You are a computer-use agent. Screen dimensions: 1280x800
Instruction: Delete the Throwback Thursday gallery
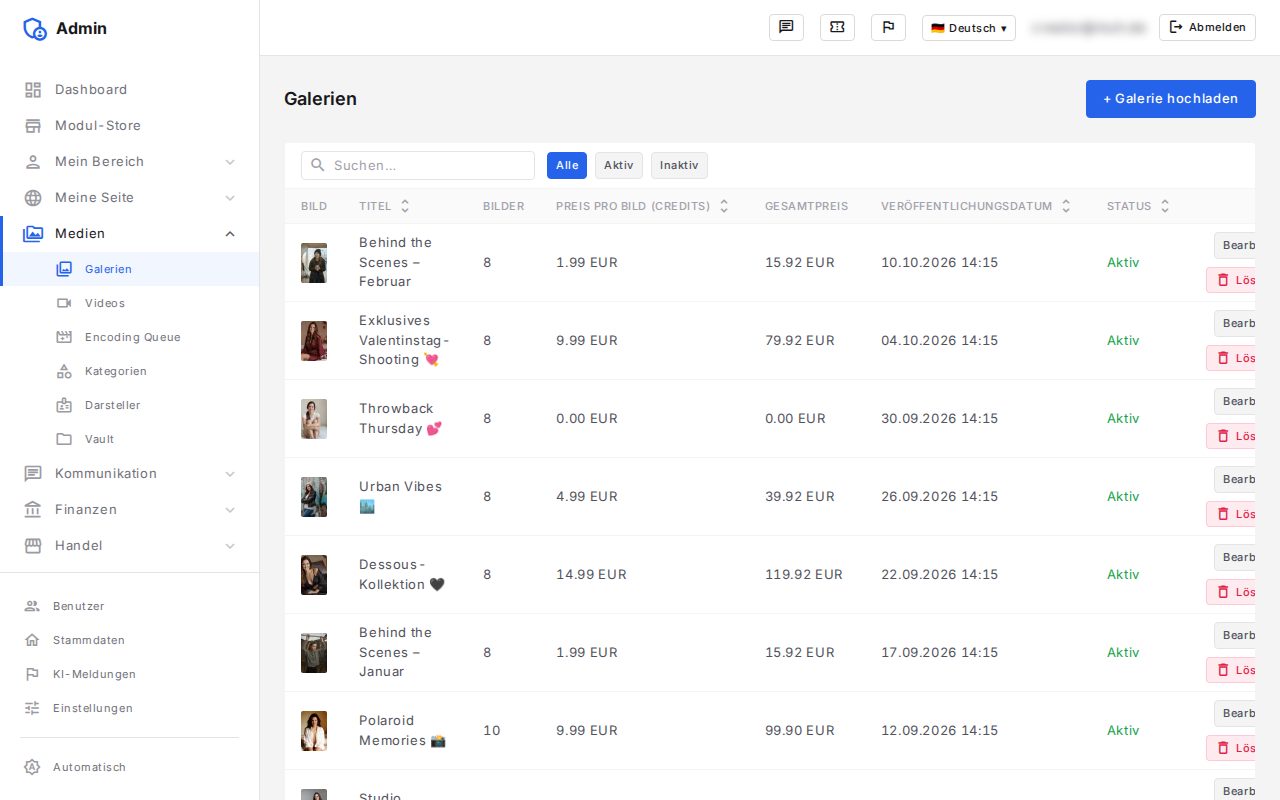1231,436
